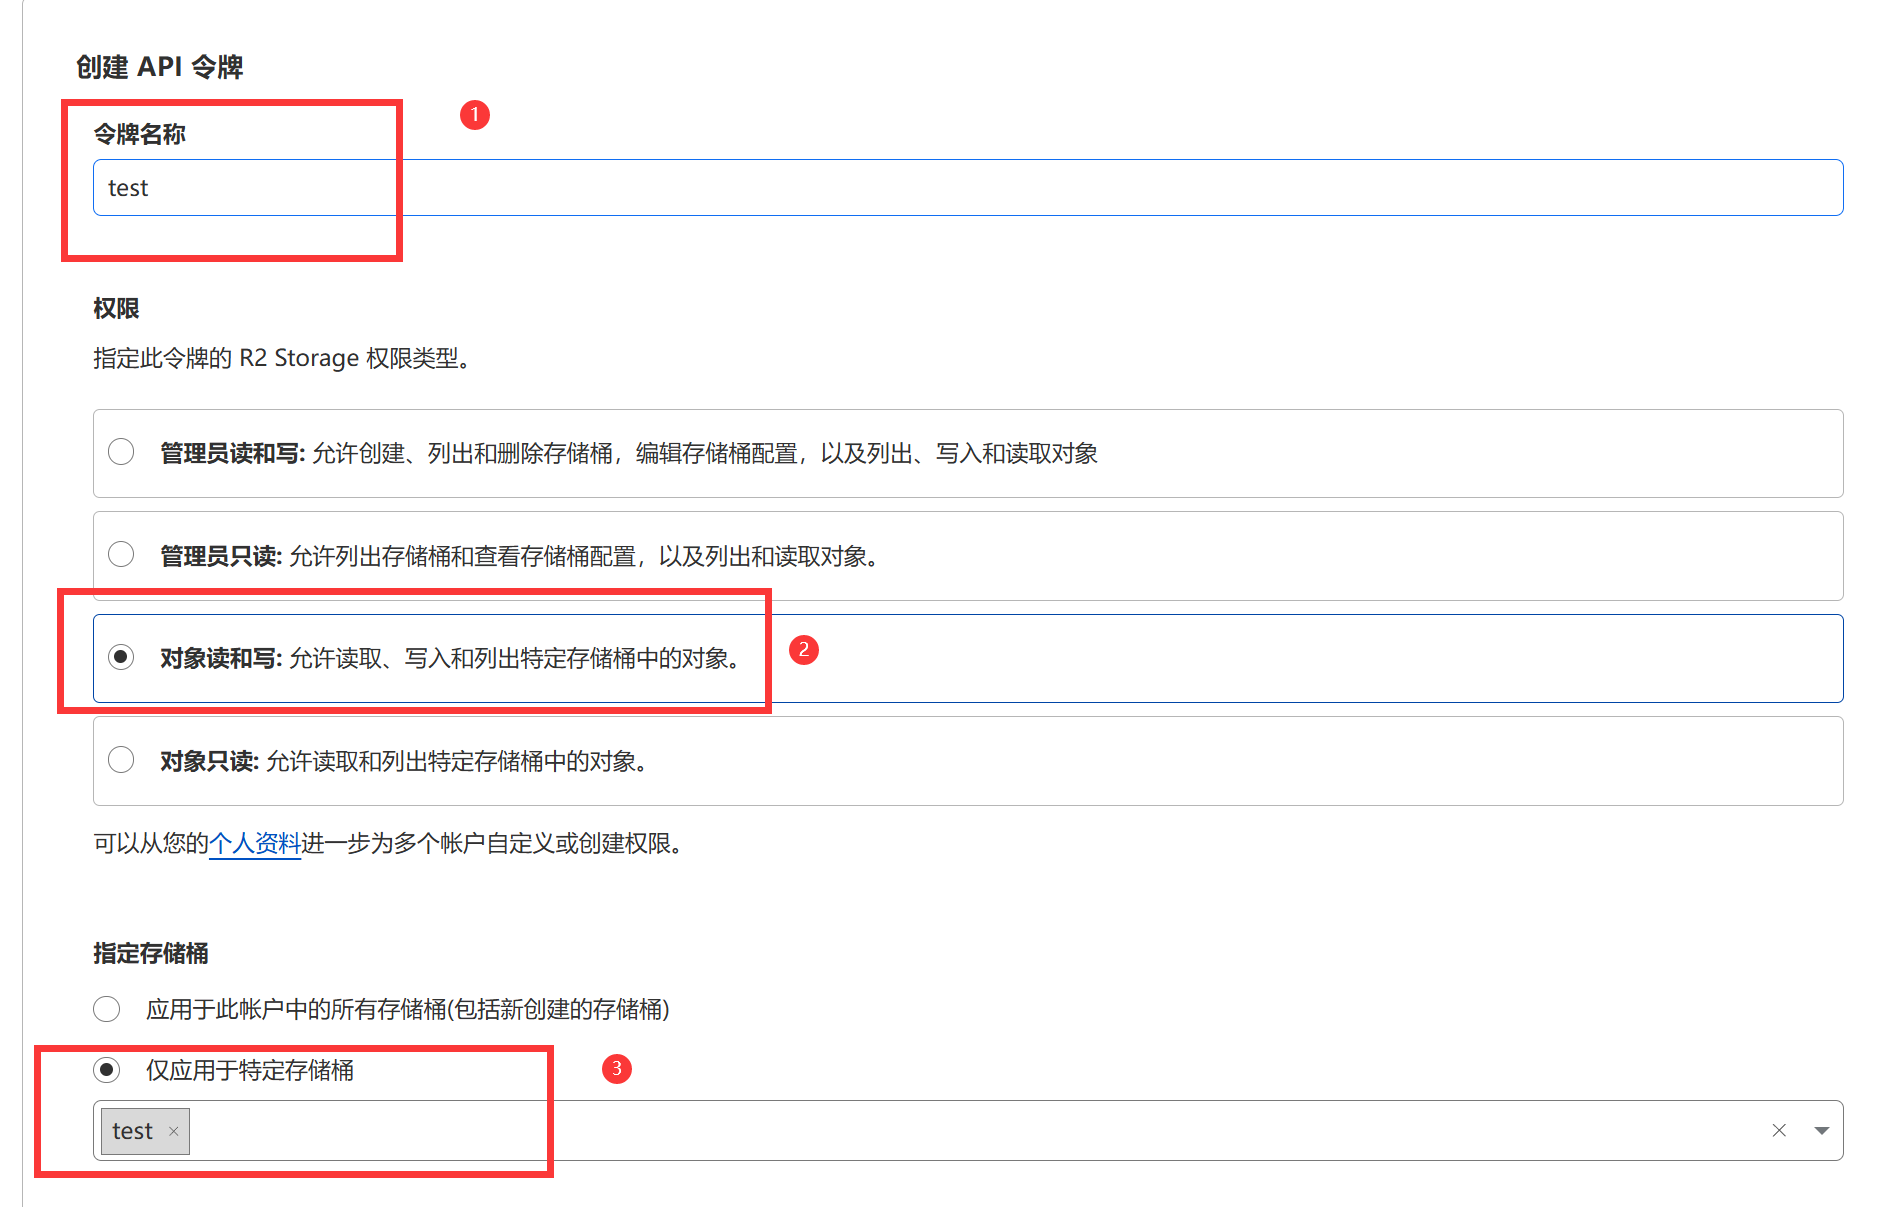Clear all selected buckets with the X icon
This screenshot has width=1900, height=1207.
coord(1779,1130)
